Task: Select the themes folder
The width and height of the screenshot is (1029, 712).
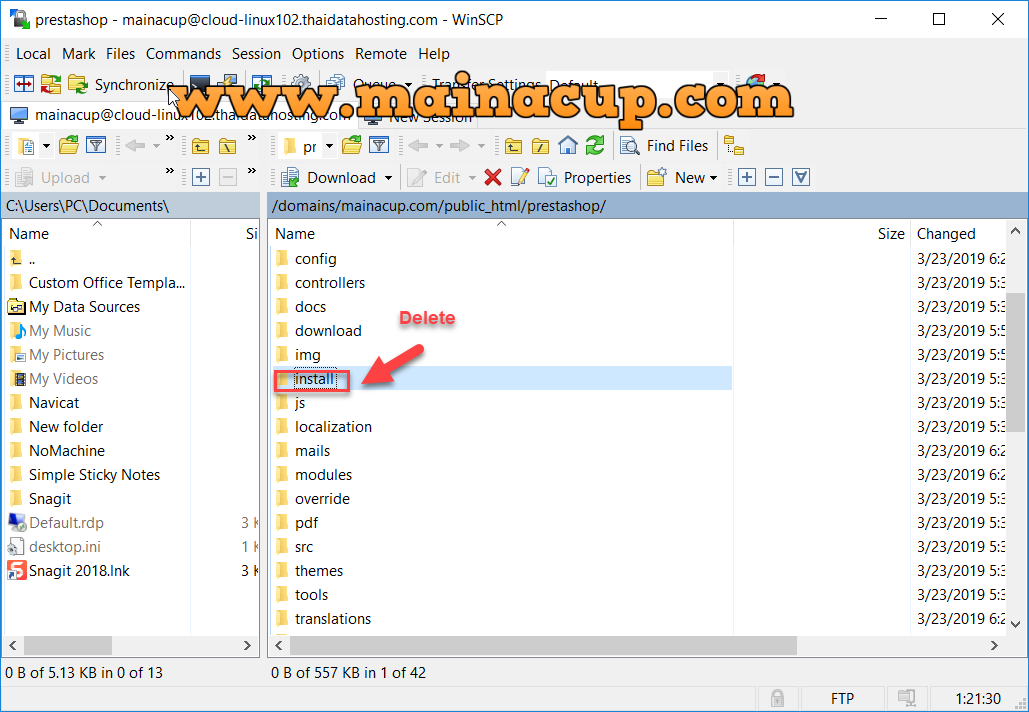Action: (318, 571)
